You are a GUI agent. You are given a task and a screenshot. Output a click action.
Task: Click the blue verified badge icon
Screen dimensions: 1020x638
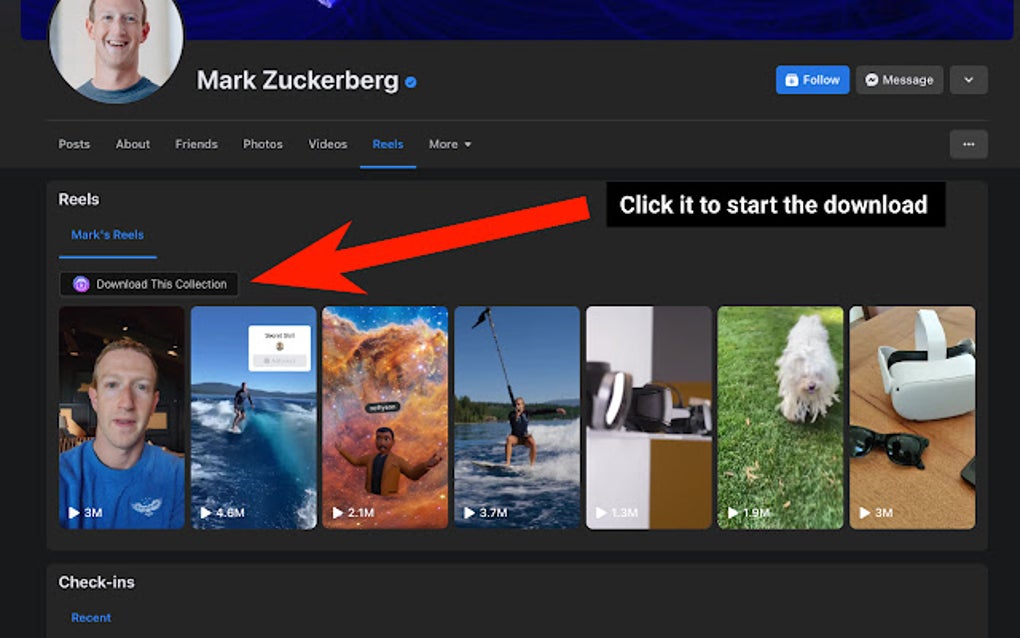pos(410,82)
